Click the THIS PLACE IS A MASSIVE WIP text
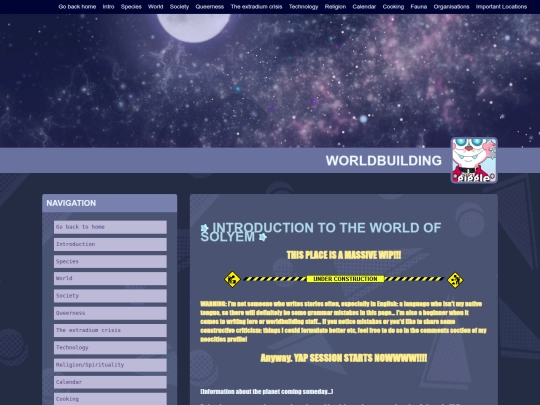The width and height of the screenshot is (540, 405). click(344, 255)
